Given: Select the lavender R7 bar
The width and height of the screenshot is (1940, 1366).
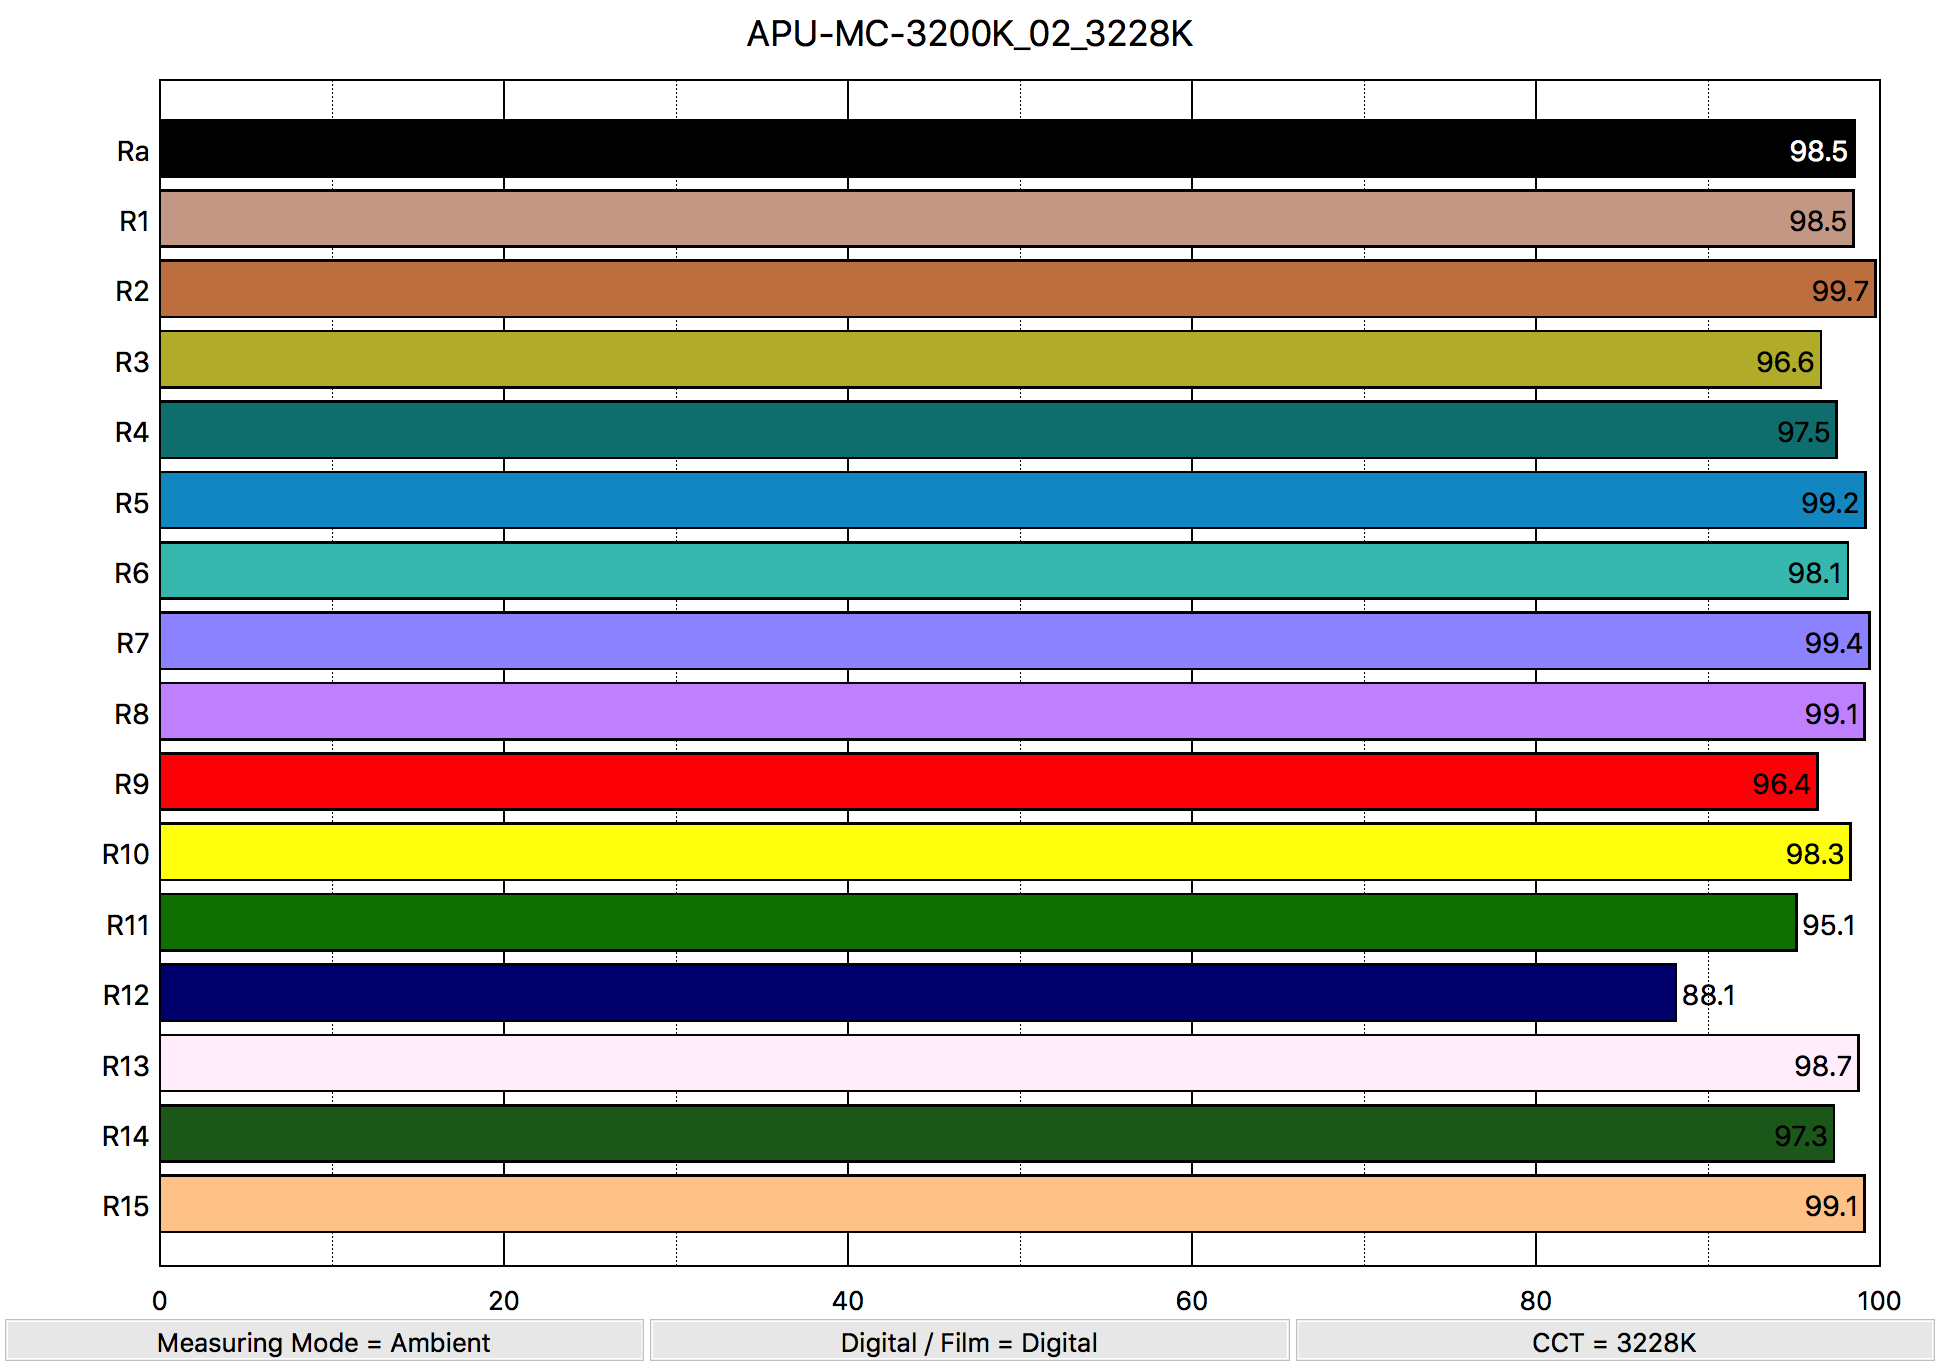Looking at the screenshot, I should point(1000,641).
